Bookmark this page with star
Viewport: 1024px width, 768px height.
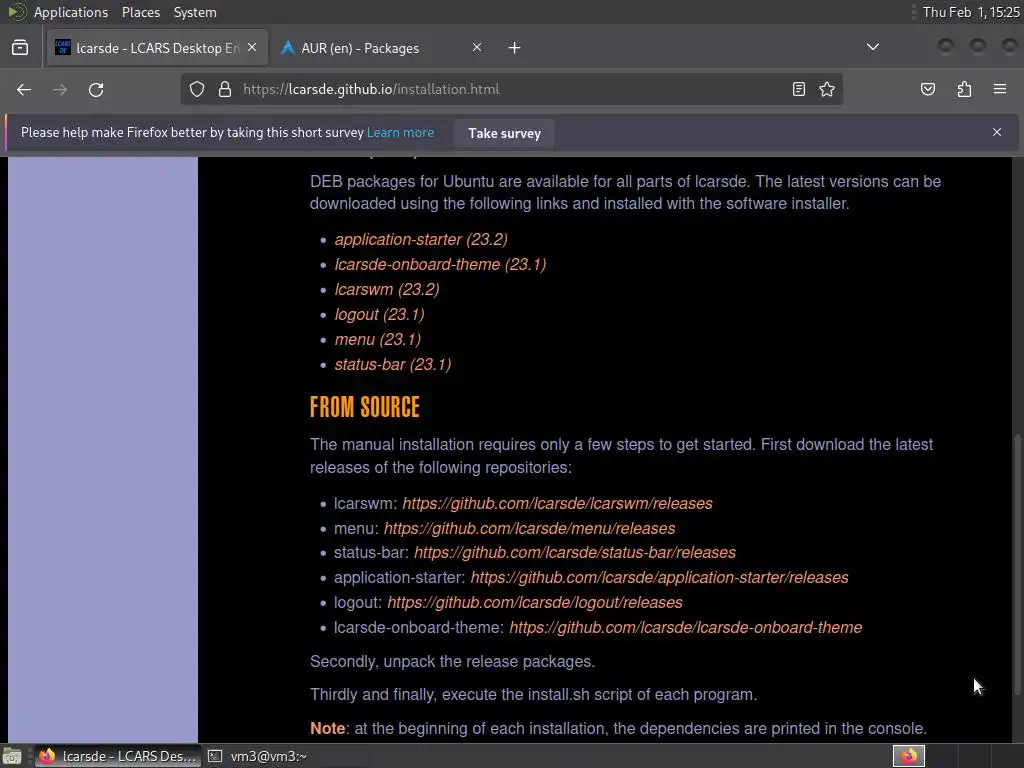pos(827,89)
